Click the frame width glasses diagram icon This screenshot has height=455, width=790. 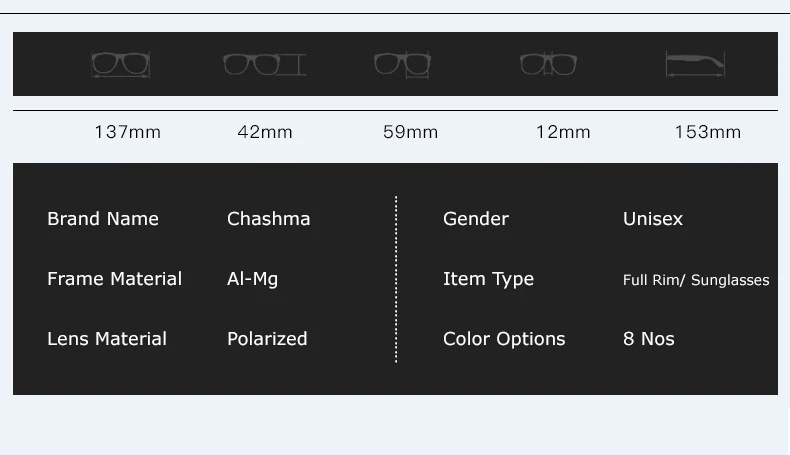tap(121, 65)
